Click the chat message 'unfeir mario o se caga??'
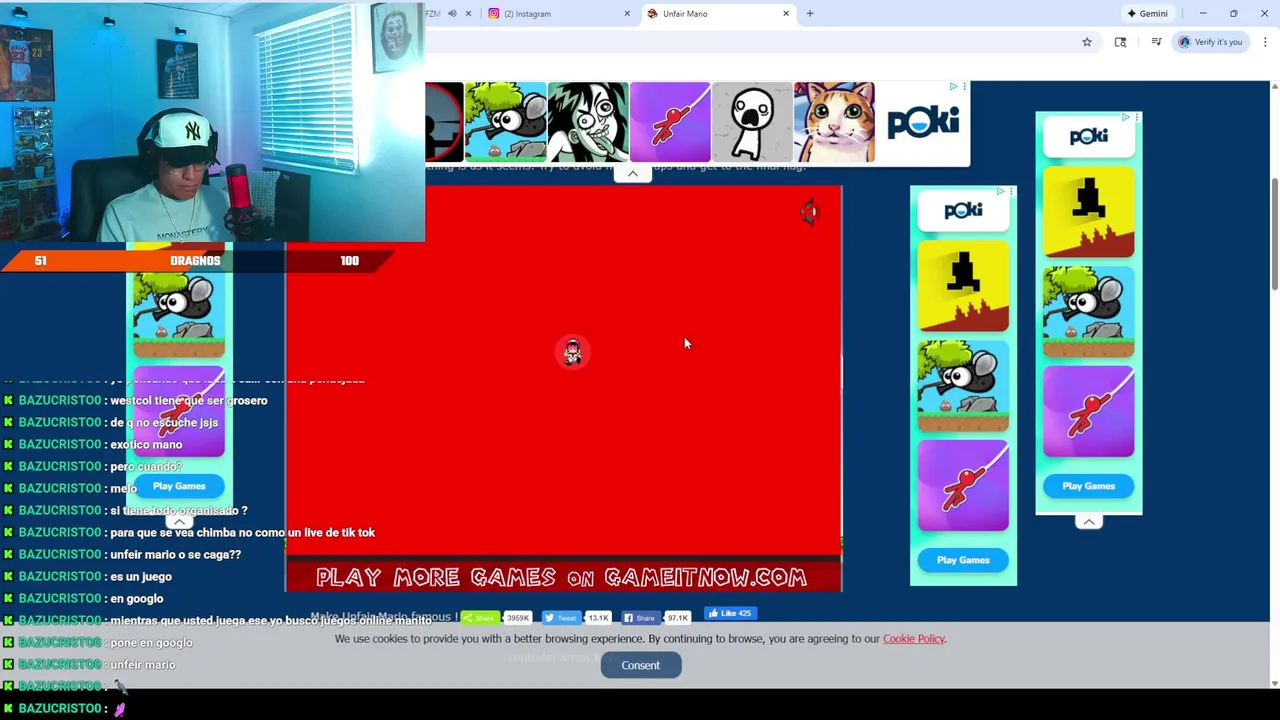 coord(175,554)
